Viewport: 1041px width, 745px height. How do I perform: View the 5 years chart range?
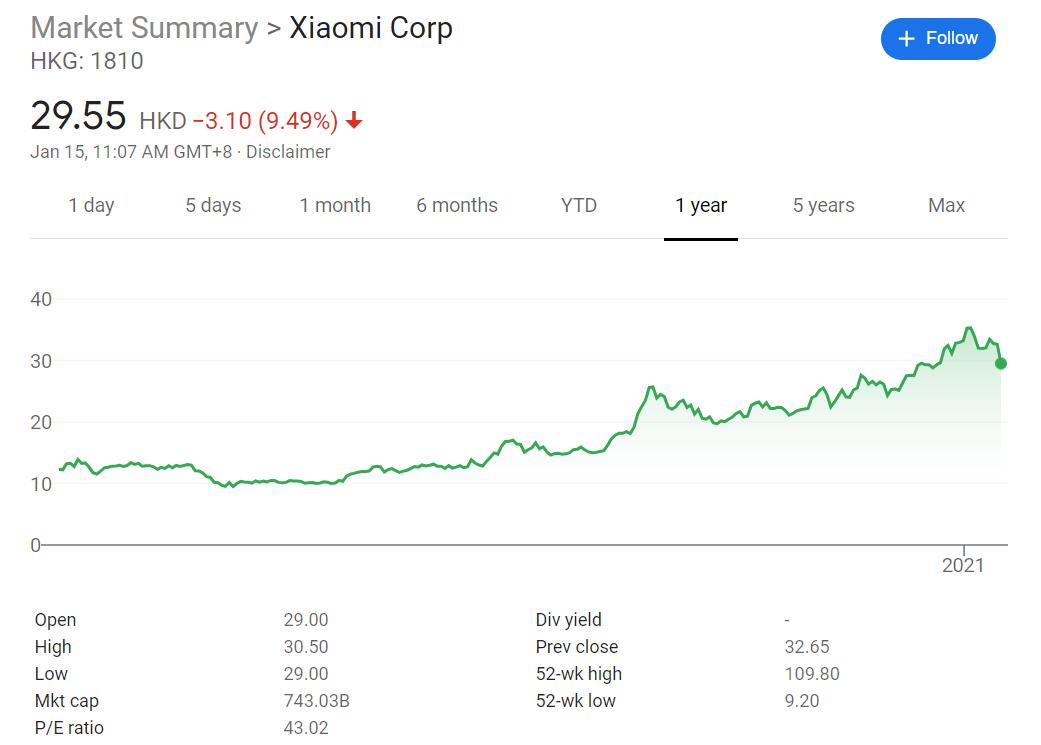(824, 205)
